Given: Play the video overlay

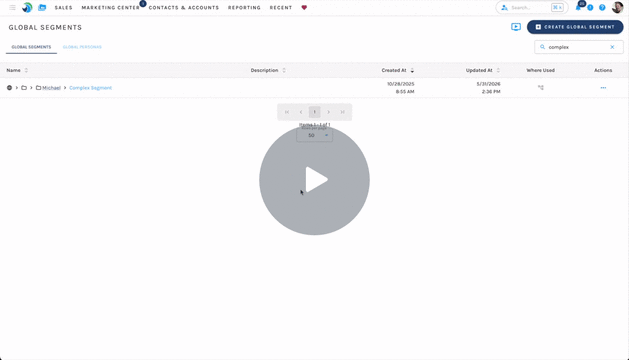Looking at the screenshot, I should tap(314, 180).
